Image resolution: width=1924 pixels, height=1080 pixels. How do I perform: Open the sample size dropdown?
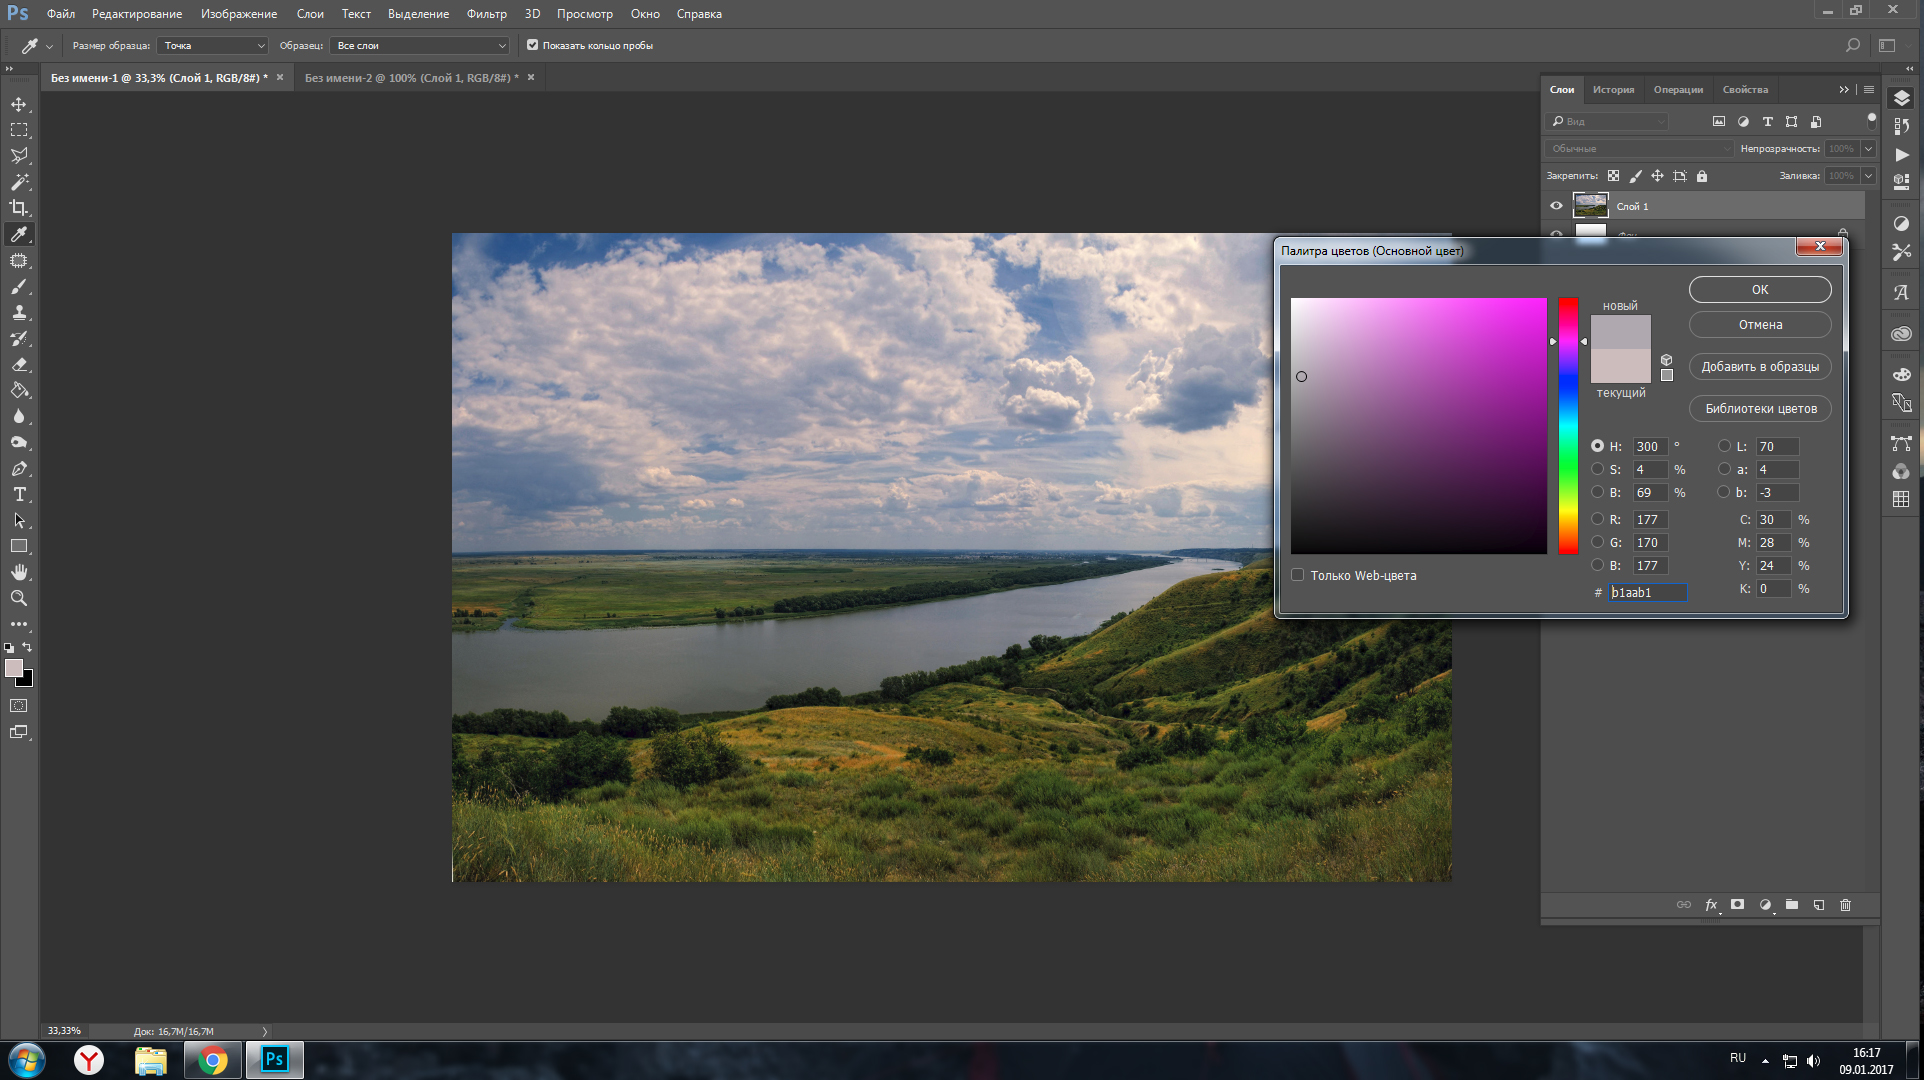coord(214,45)
